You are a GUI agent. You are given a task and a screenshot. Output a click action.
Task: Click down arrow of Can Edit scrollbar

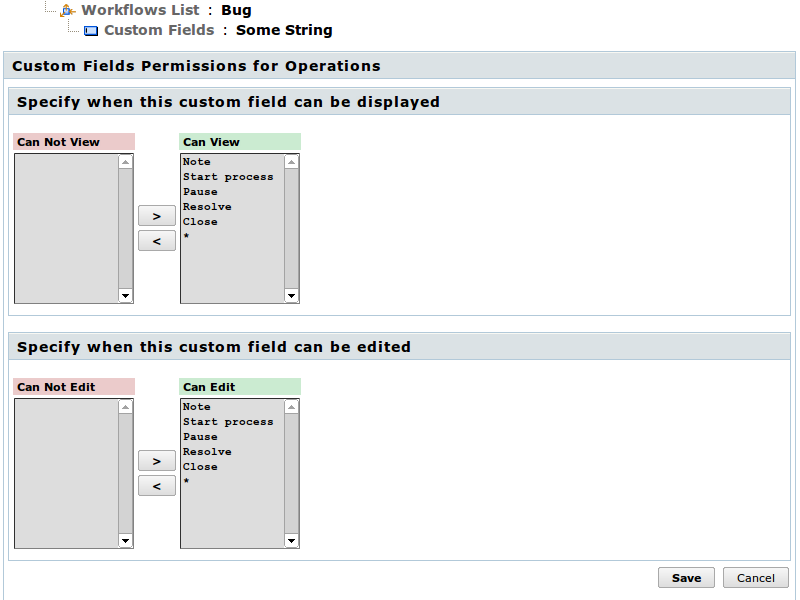pyautogui.click(x=291, y=540)
